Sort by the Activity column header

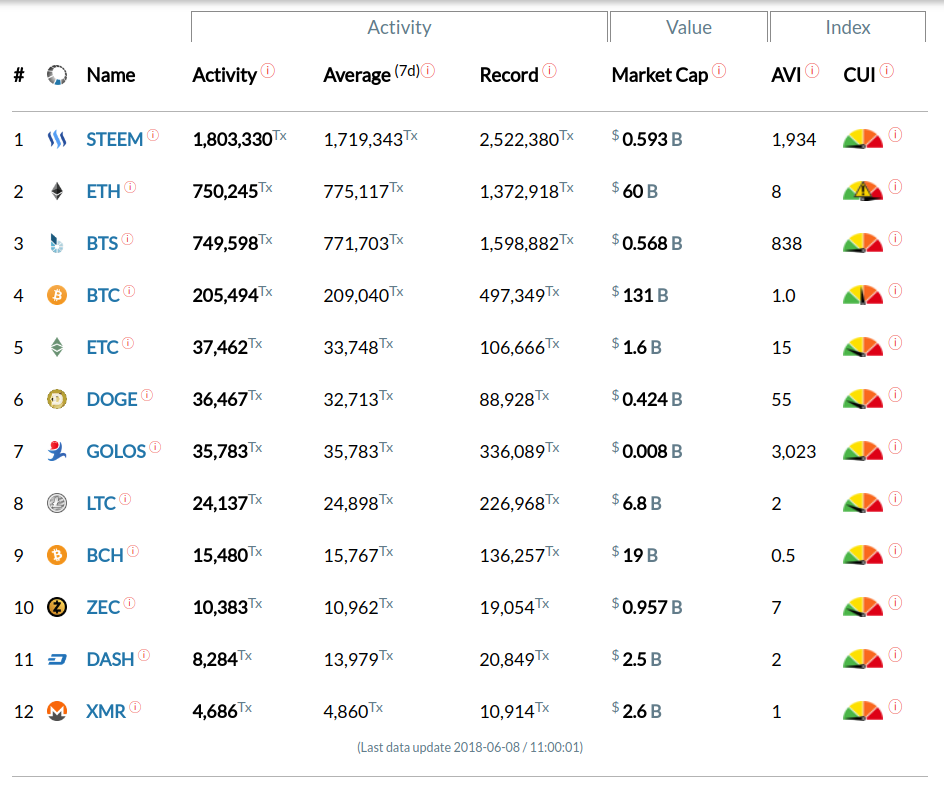coord(225,75)
